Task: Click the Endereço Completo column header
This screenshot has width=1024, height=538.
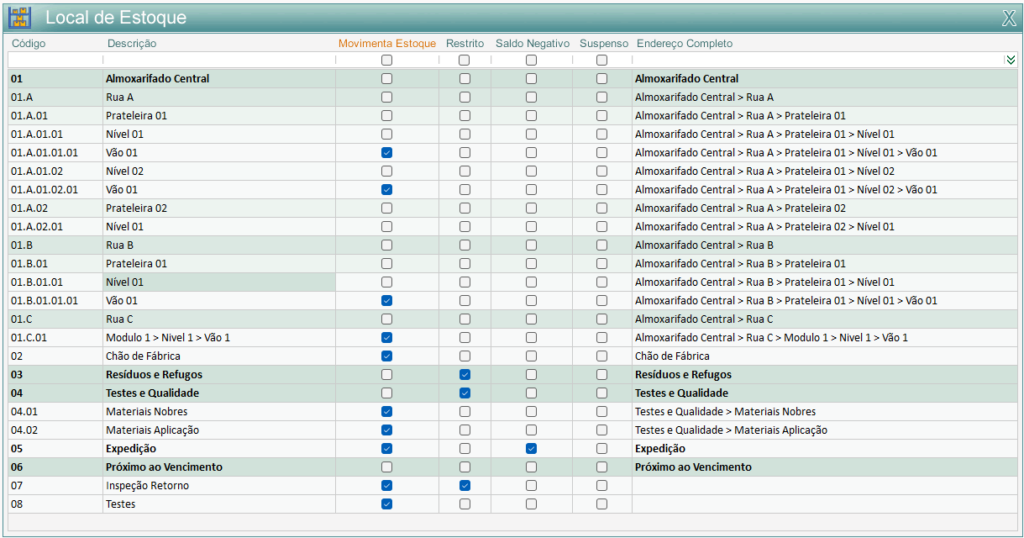Action: click(684, 44)
